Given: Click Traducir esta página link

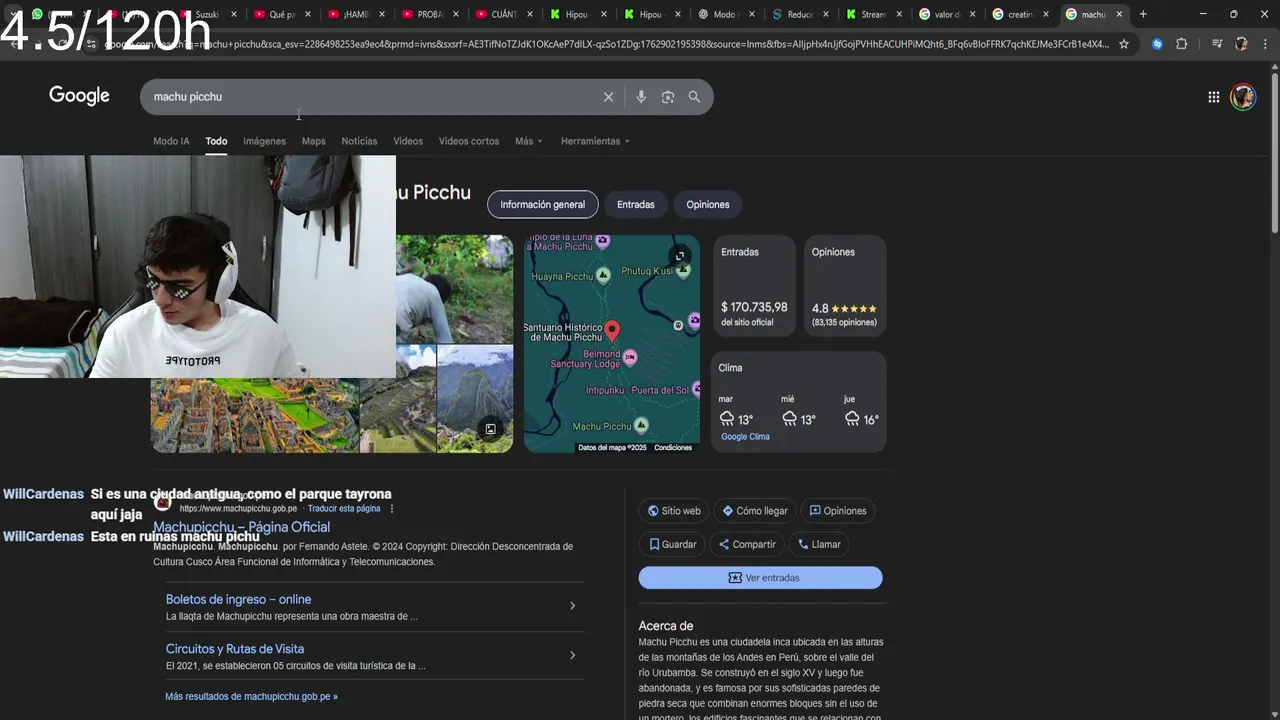Looking at the screenshot, I should pyautogui.click(x=344, y=508).
